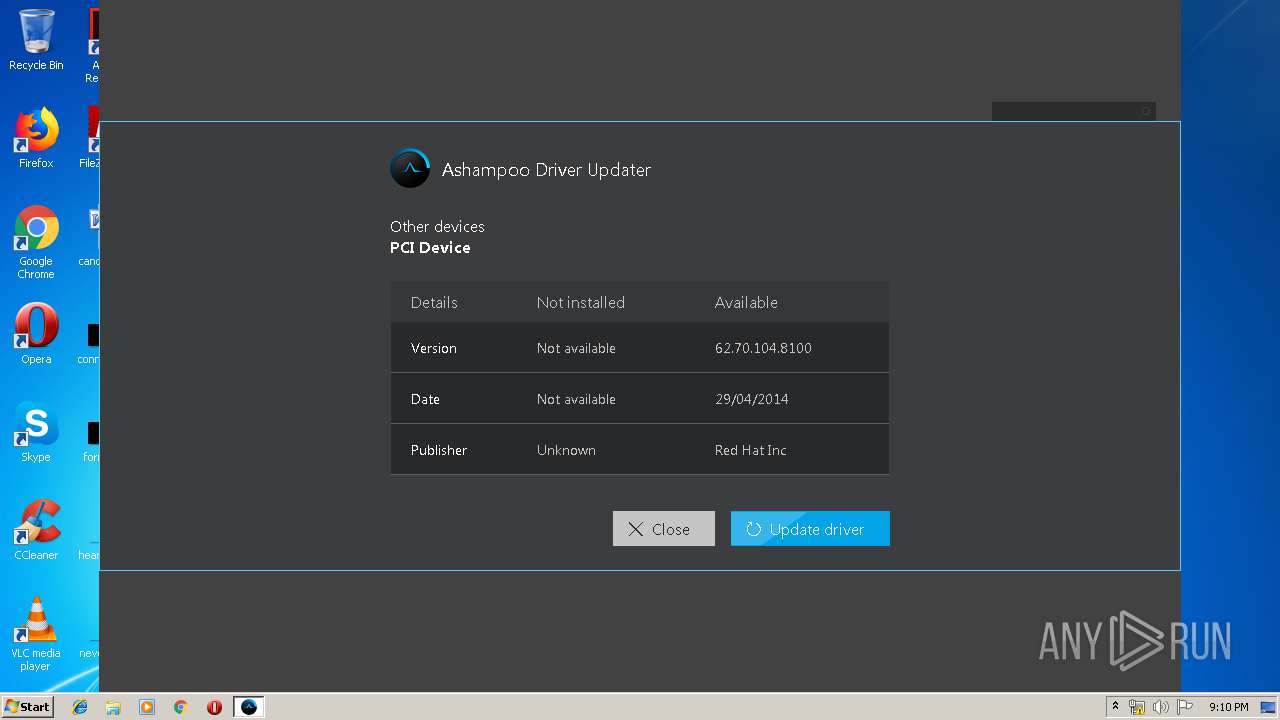Image resolution: width=1280 pixels, height=720 pixels.
Task: Click the PCI Device heading
Action: pyautogui.click(x=430, y=247)
